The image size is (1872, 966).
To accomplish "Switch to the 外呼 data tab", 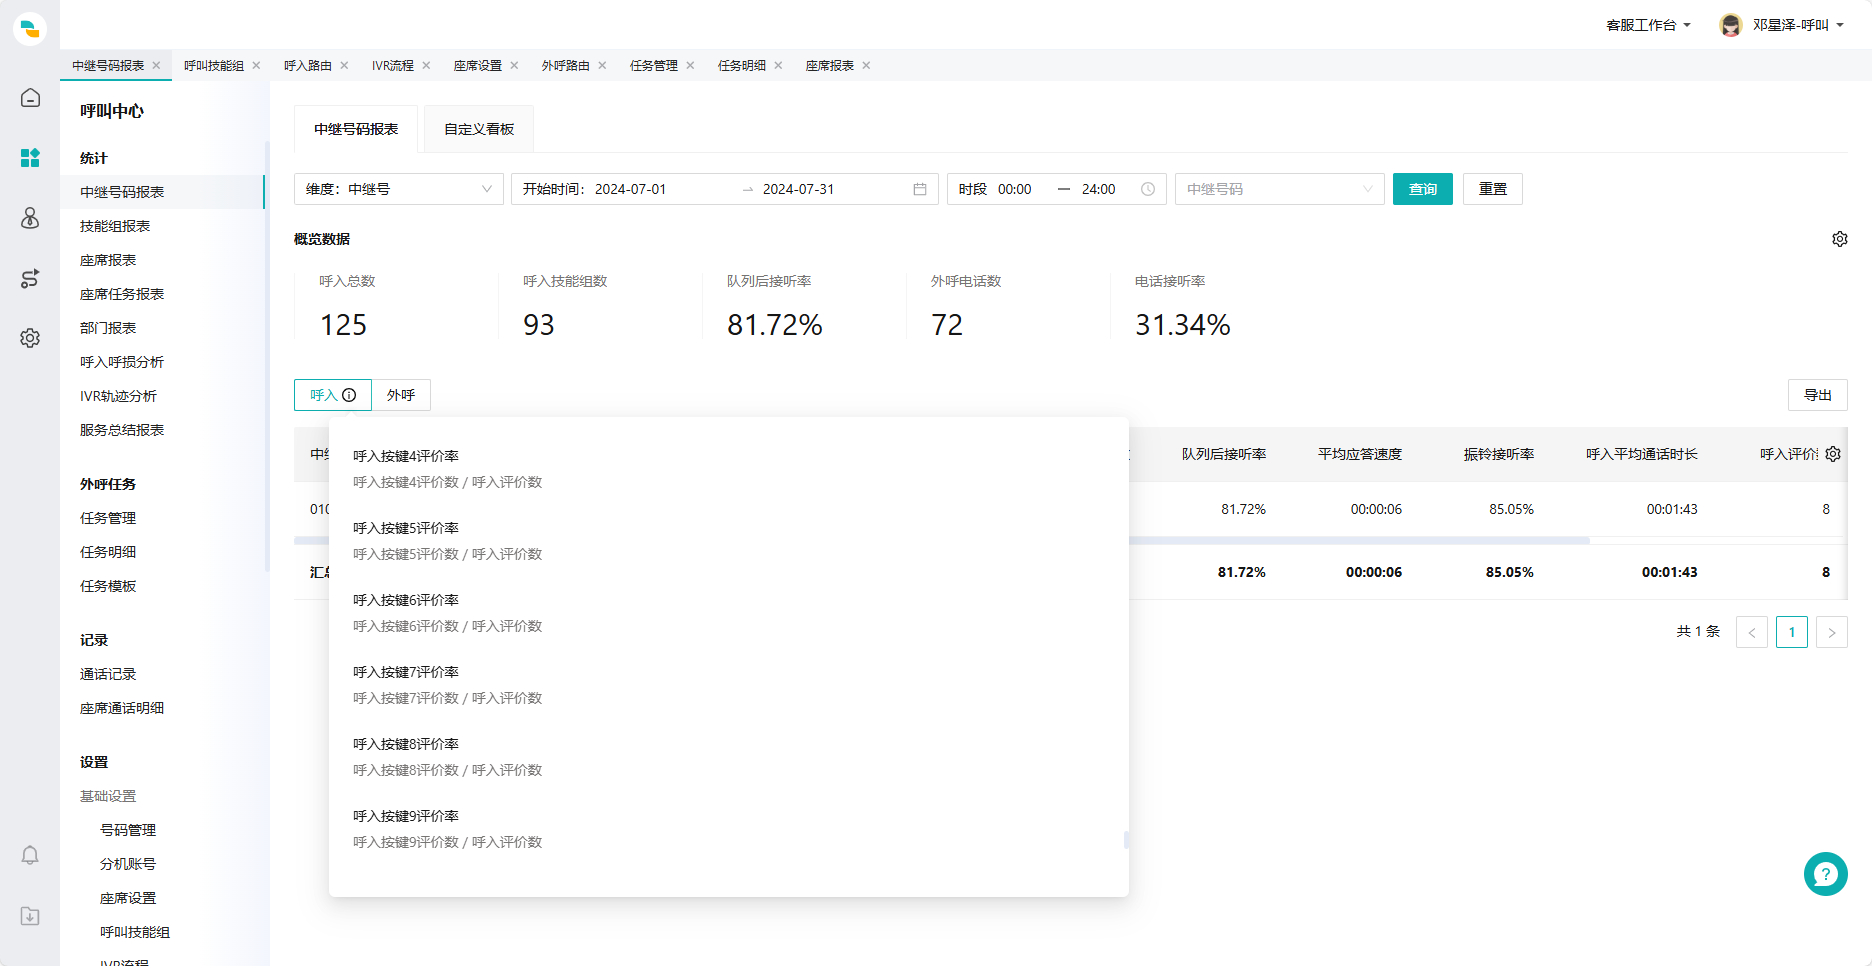I will (401, 395).
